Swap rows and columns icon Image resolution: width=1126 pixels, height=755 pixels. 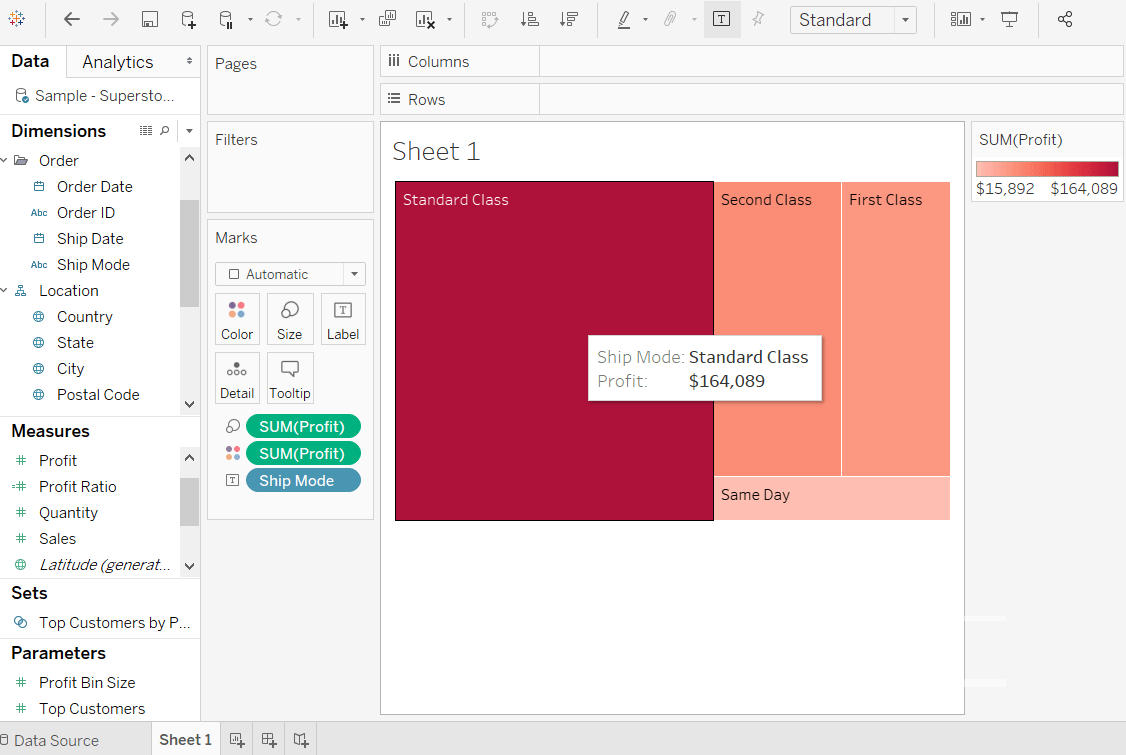(490, 19)
